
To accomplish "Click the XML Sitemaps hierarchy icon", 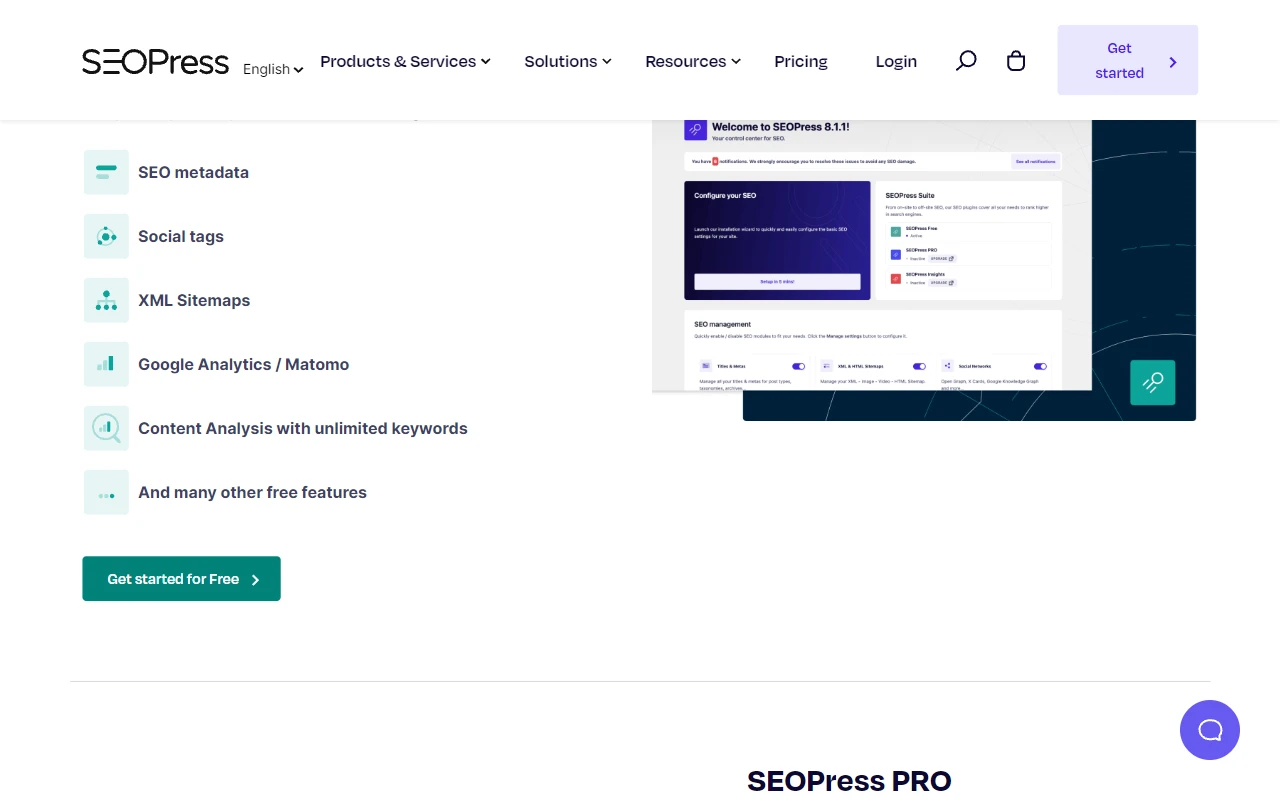I will tap(106, 300).
